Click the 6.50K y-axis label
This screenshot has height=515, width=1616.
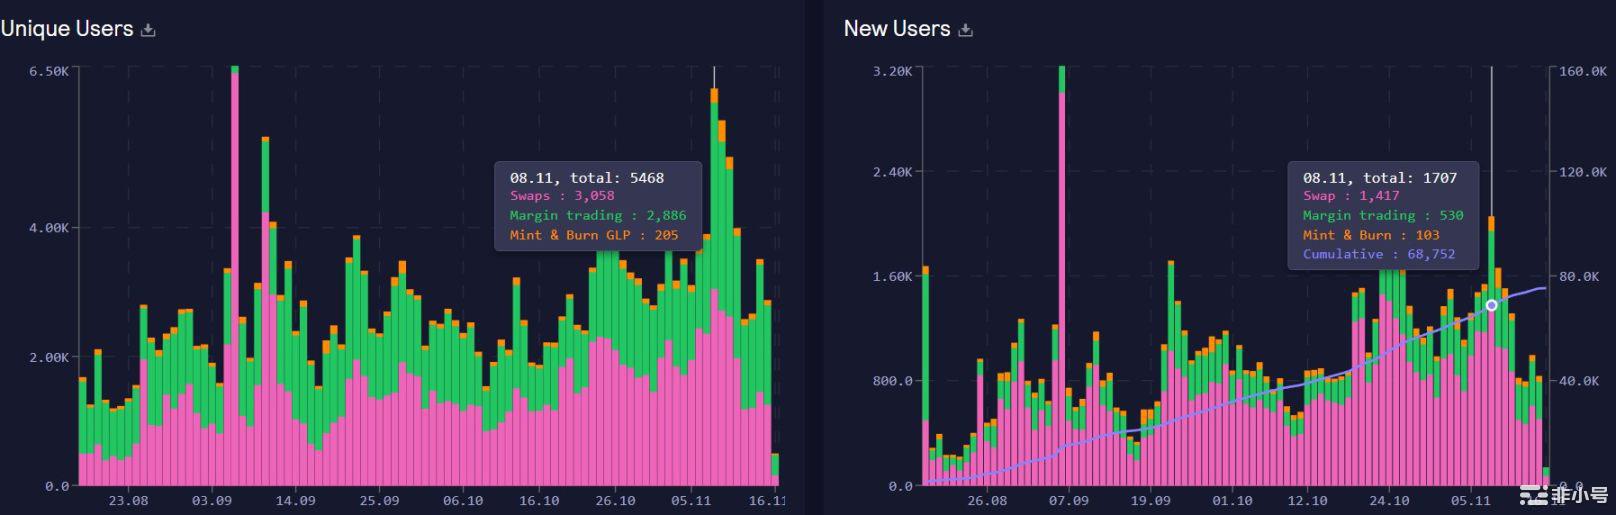coord(49,71)
